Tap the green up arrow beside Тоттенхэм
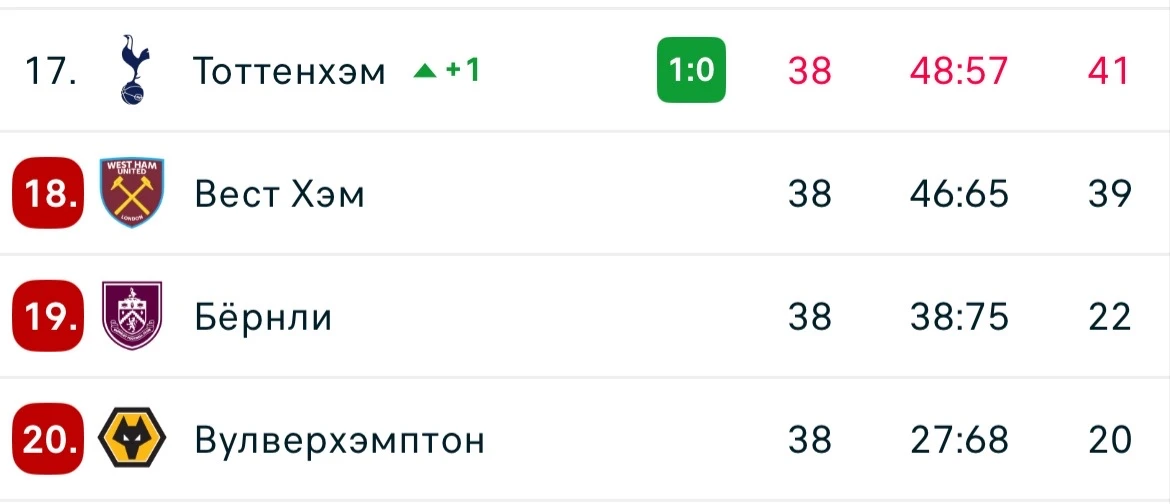Screen dimensions: 1170x504 point(425,71)
